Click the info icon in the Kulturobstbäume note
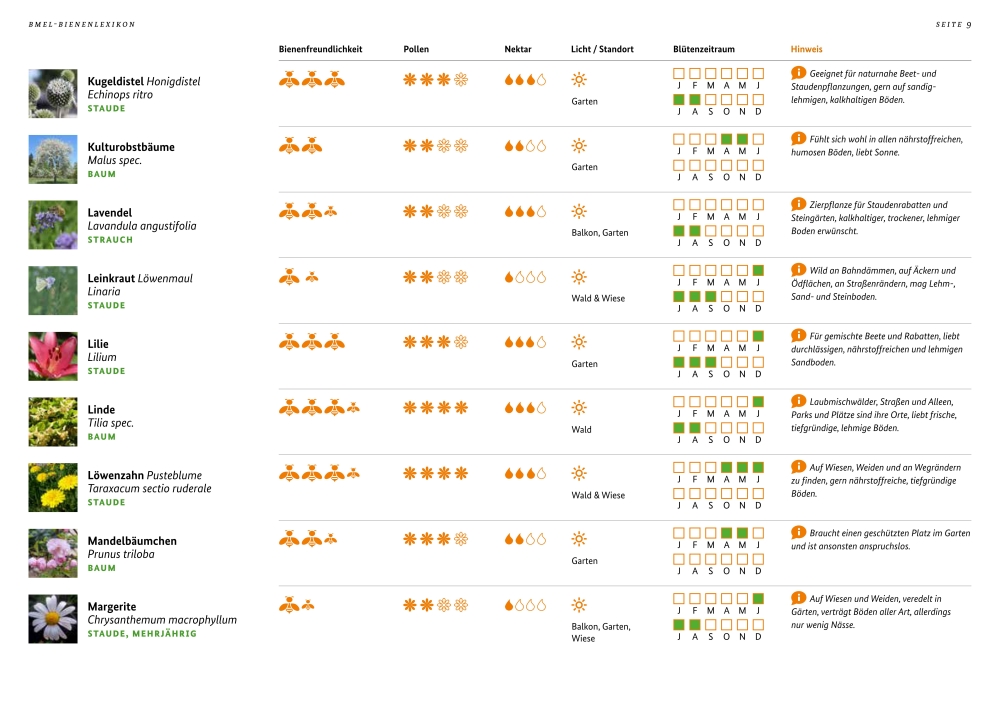 click(798, 138)
